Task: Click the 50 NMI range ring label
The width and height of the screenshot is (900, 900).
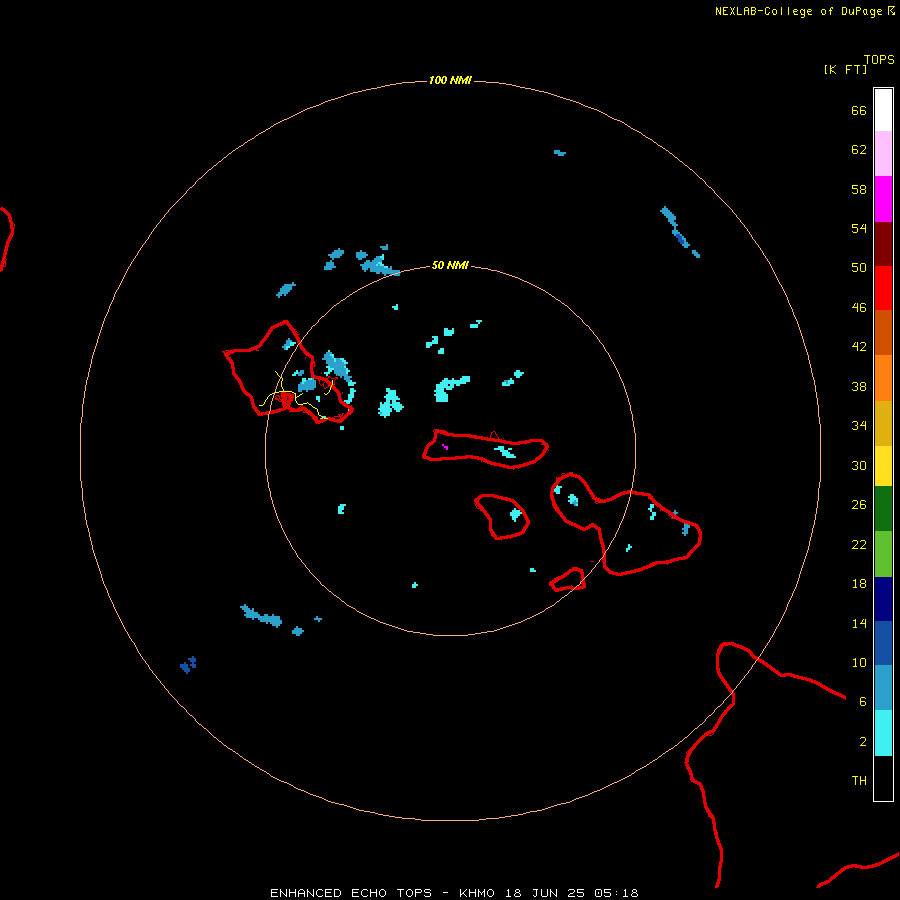Action: (x=450, y=265)
